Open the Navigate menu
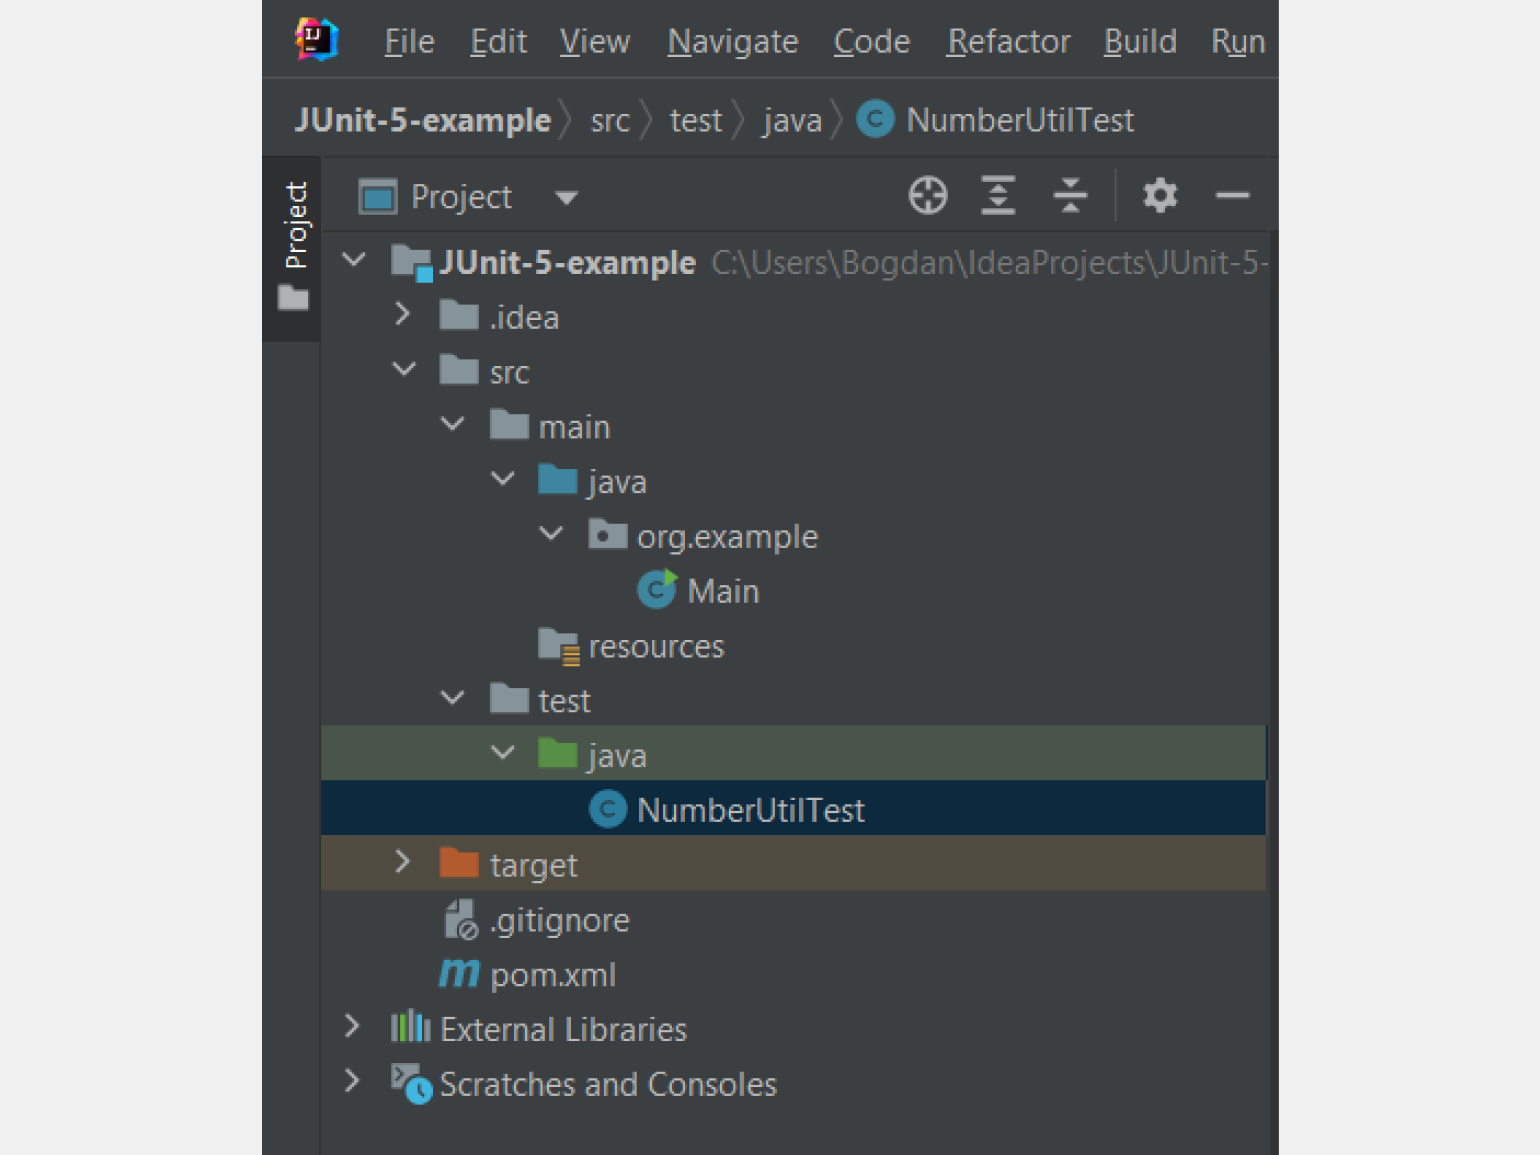This screenshot has width=1540, height=1155. click(732, 41)
